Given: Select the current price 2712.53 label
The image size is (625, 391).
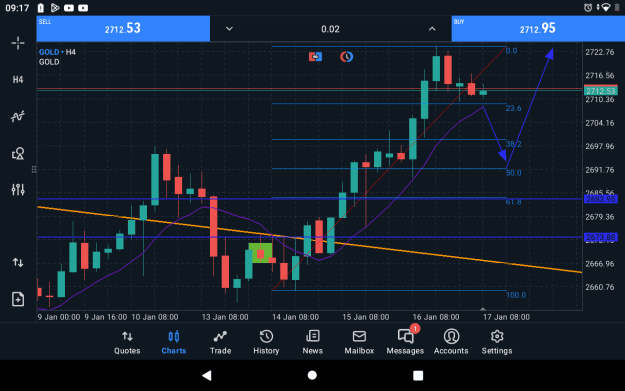Looking at the screenshot, I should coord(601,91).
